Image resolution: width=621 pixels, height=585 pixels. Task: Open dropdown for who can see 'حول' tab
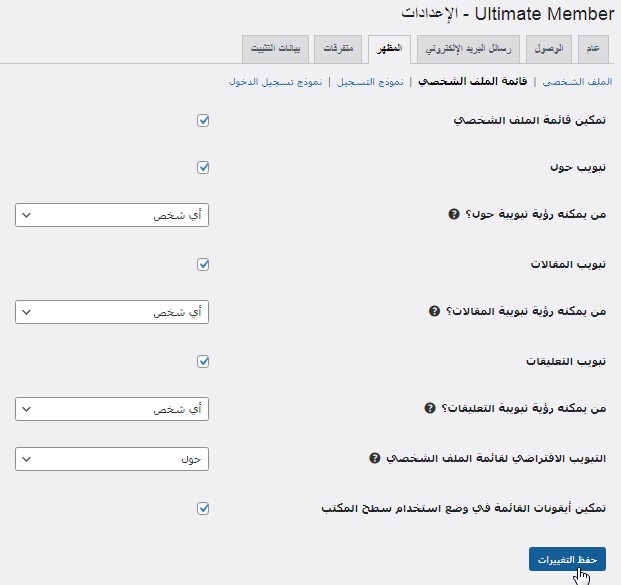[x=112, y=215]
